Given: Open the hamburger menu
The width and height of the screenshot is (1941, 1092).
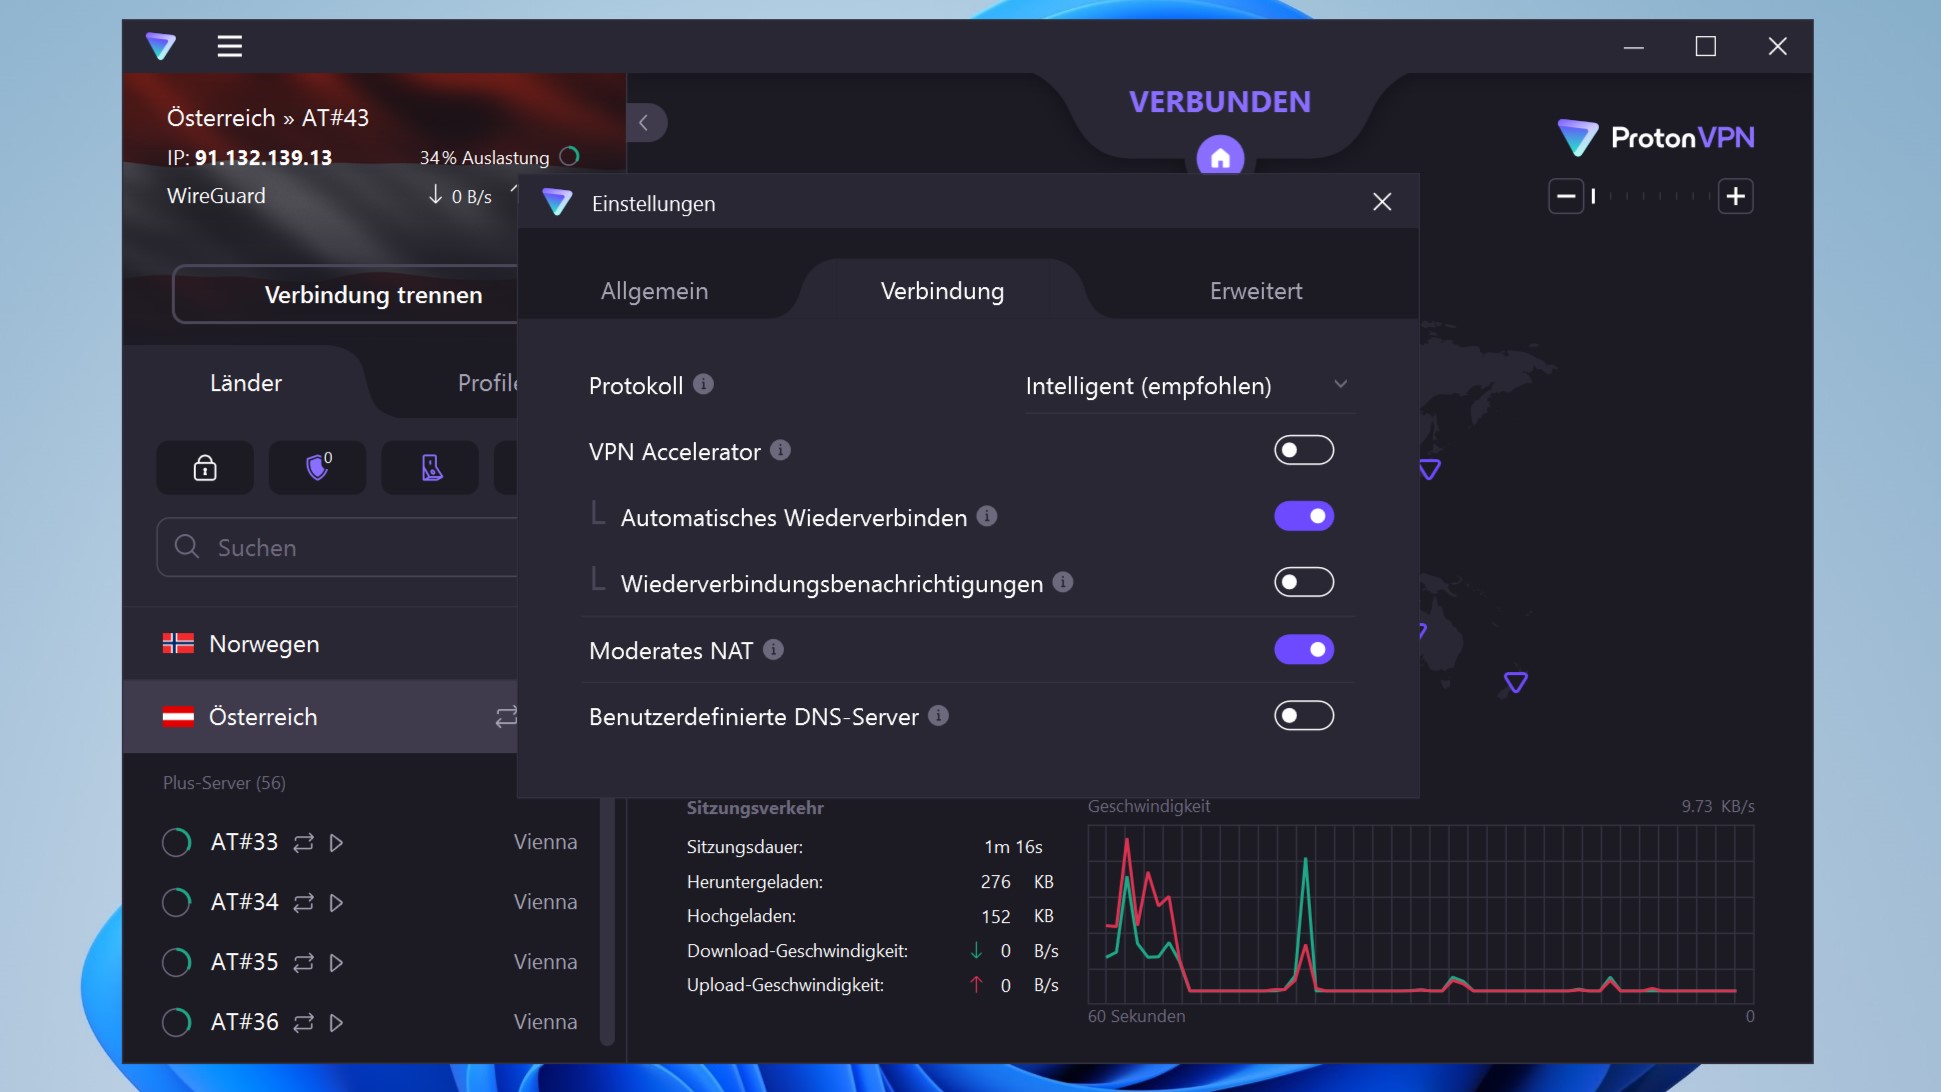Looking at the screenshot, I should click(x=229, y=46).
